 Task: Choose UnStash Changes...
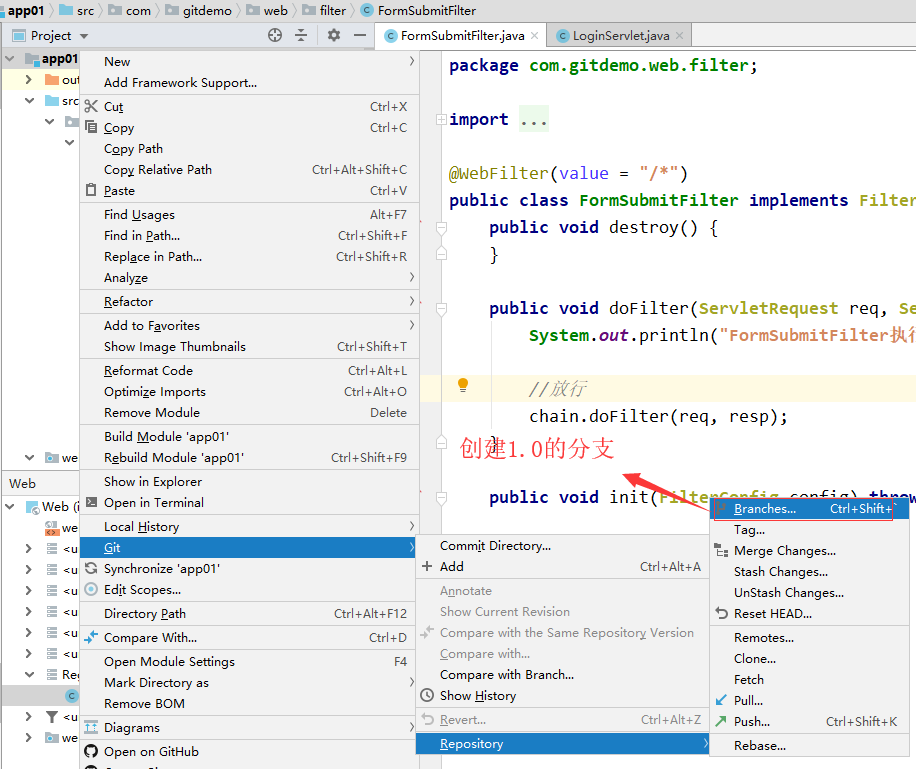(810, 593)
